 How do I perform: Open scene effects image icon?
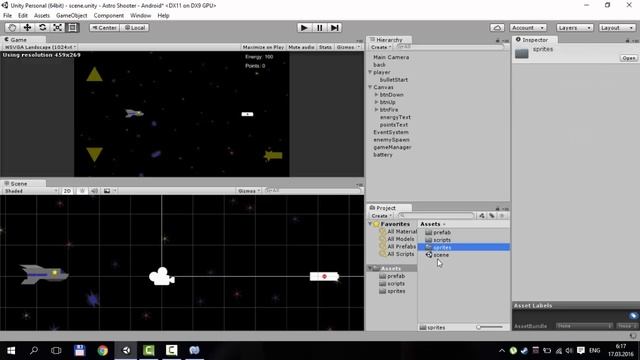tap(107, 191)
